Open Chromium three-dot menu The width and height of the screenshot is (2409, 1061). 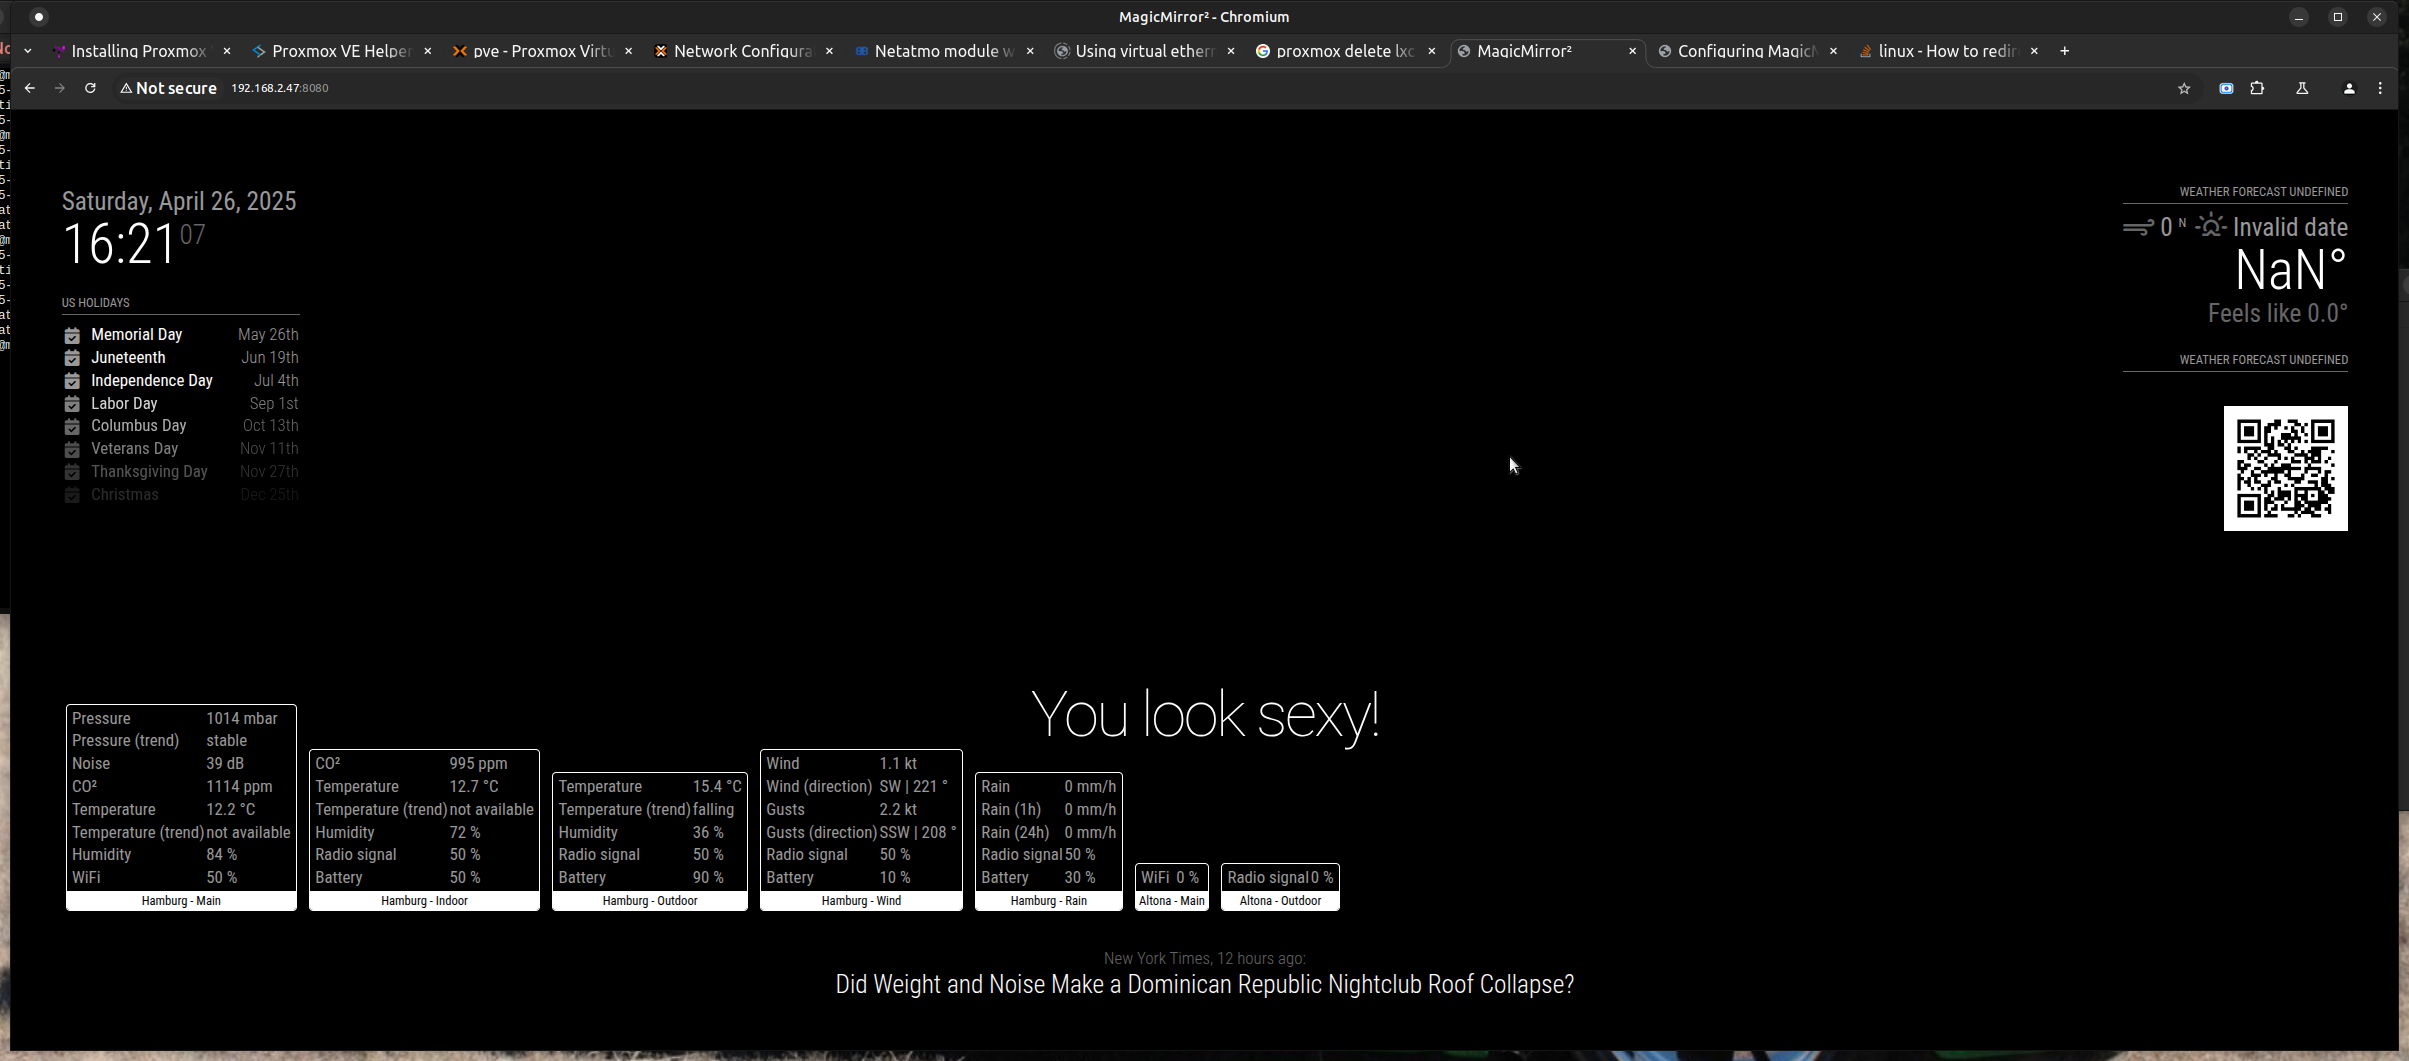(x=2380, y=88)
